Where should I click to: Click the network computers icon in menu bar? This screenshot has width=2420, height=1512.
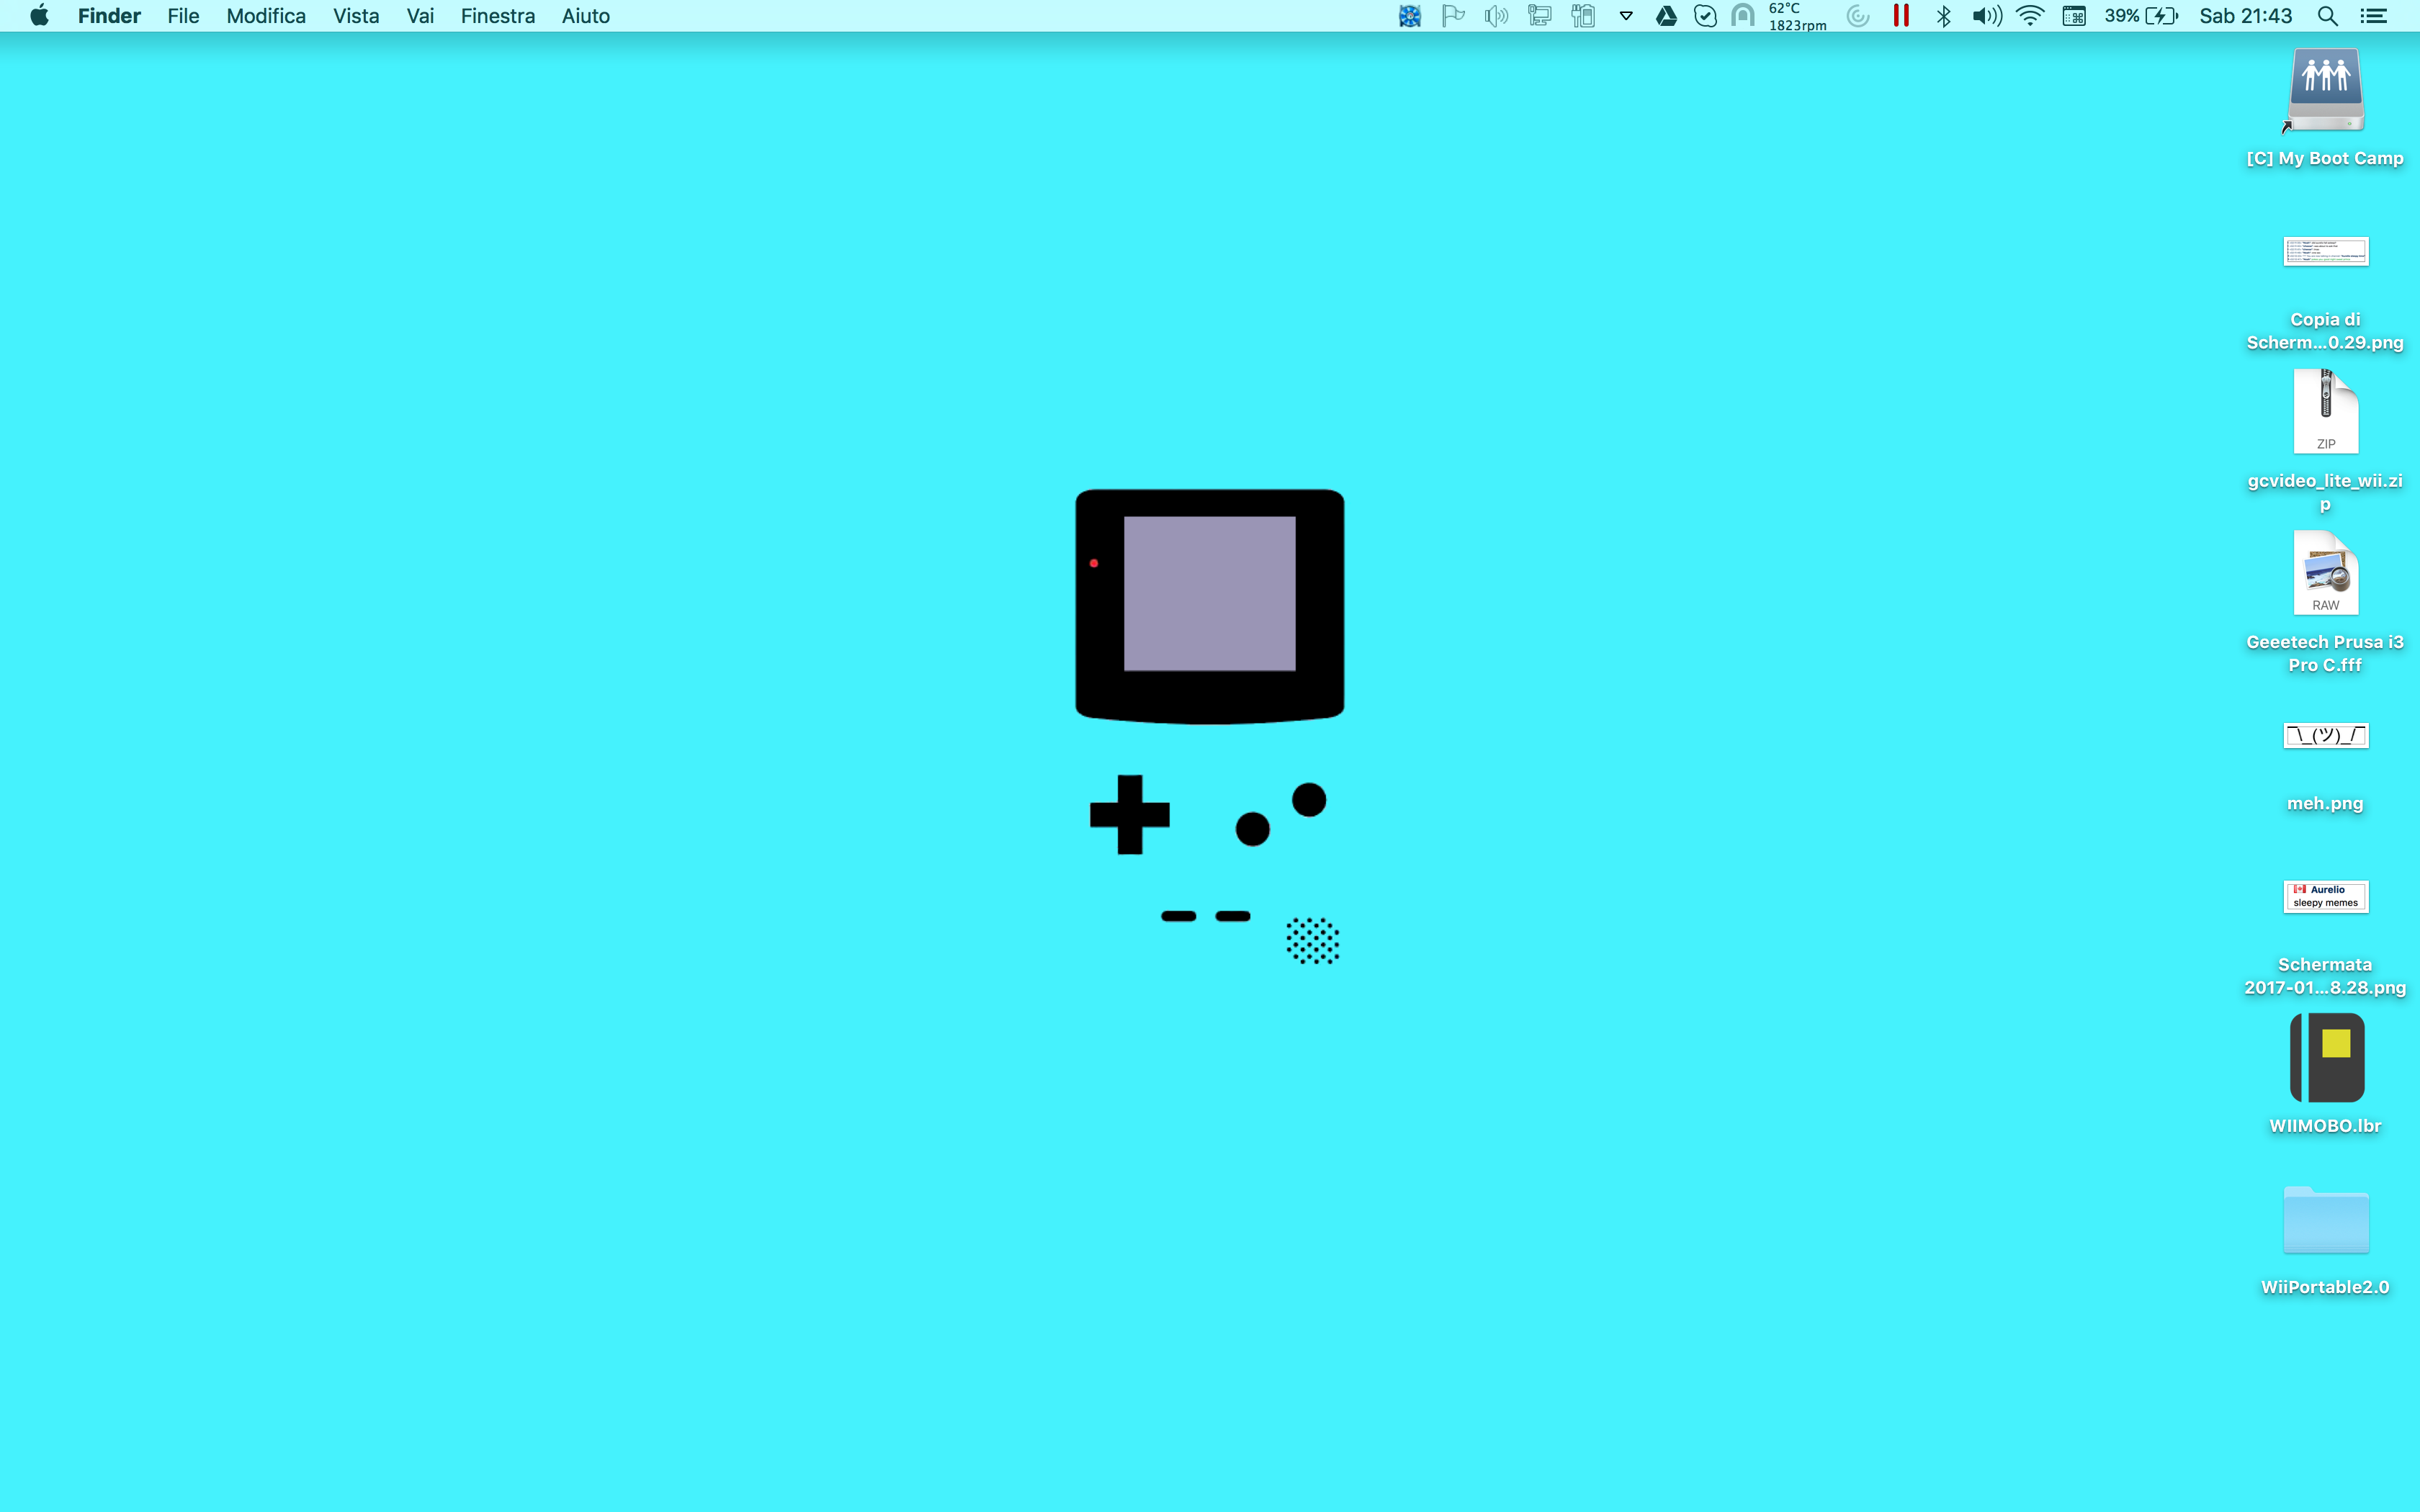click(x=1539, y=16)
